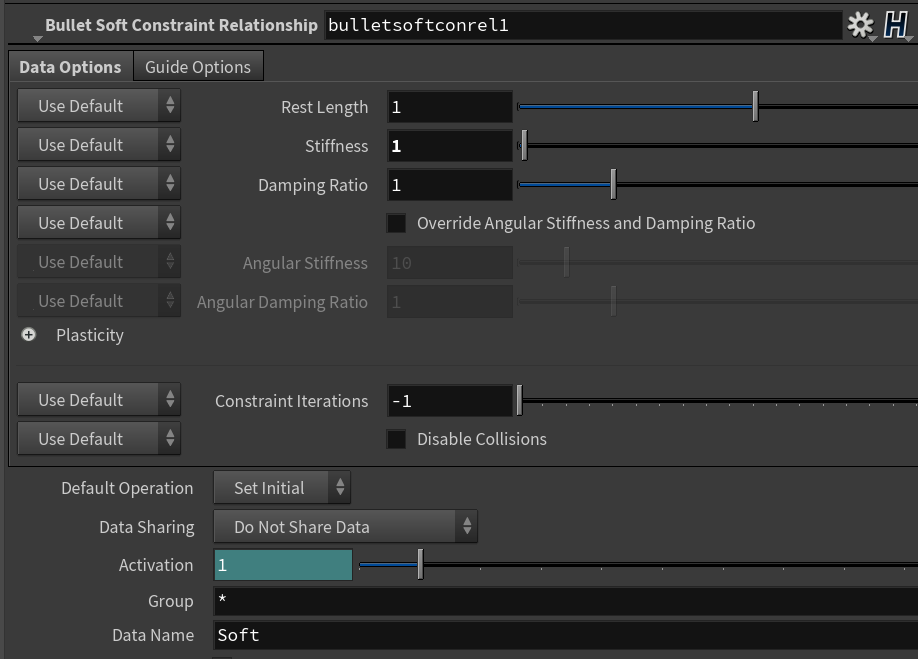Viewport: 918px width, 659px height.
Task: Click the Data Sharing label
Action: click(146, 527)
